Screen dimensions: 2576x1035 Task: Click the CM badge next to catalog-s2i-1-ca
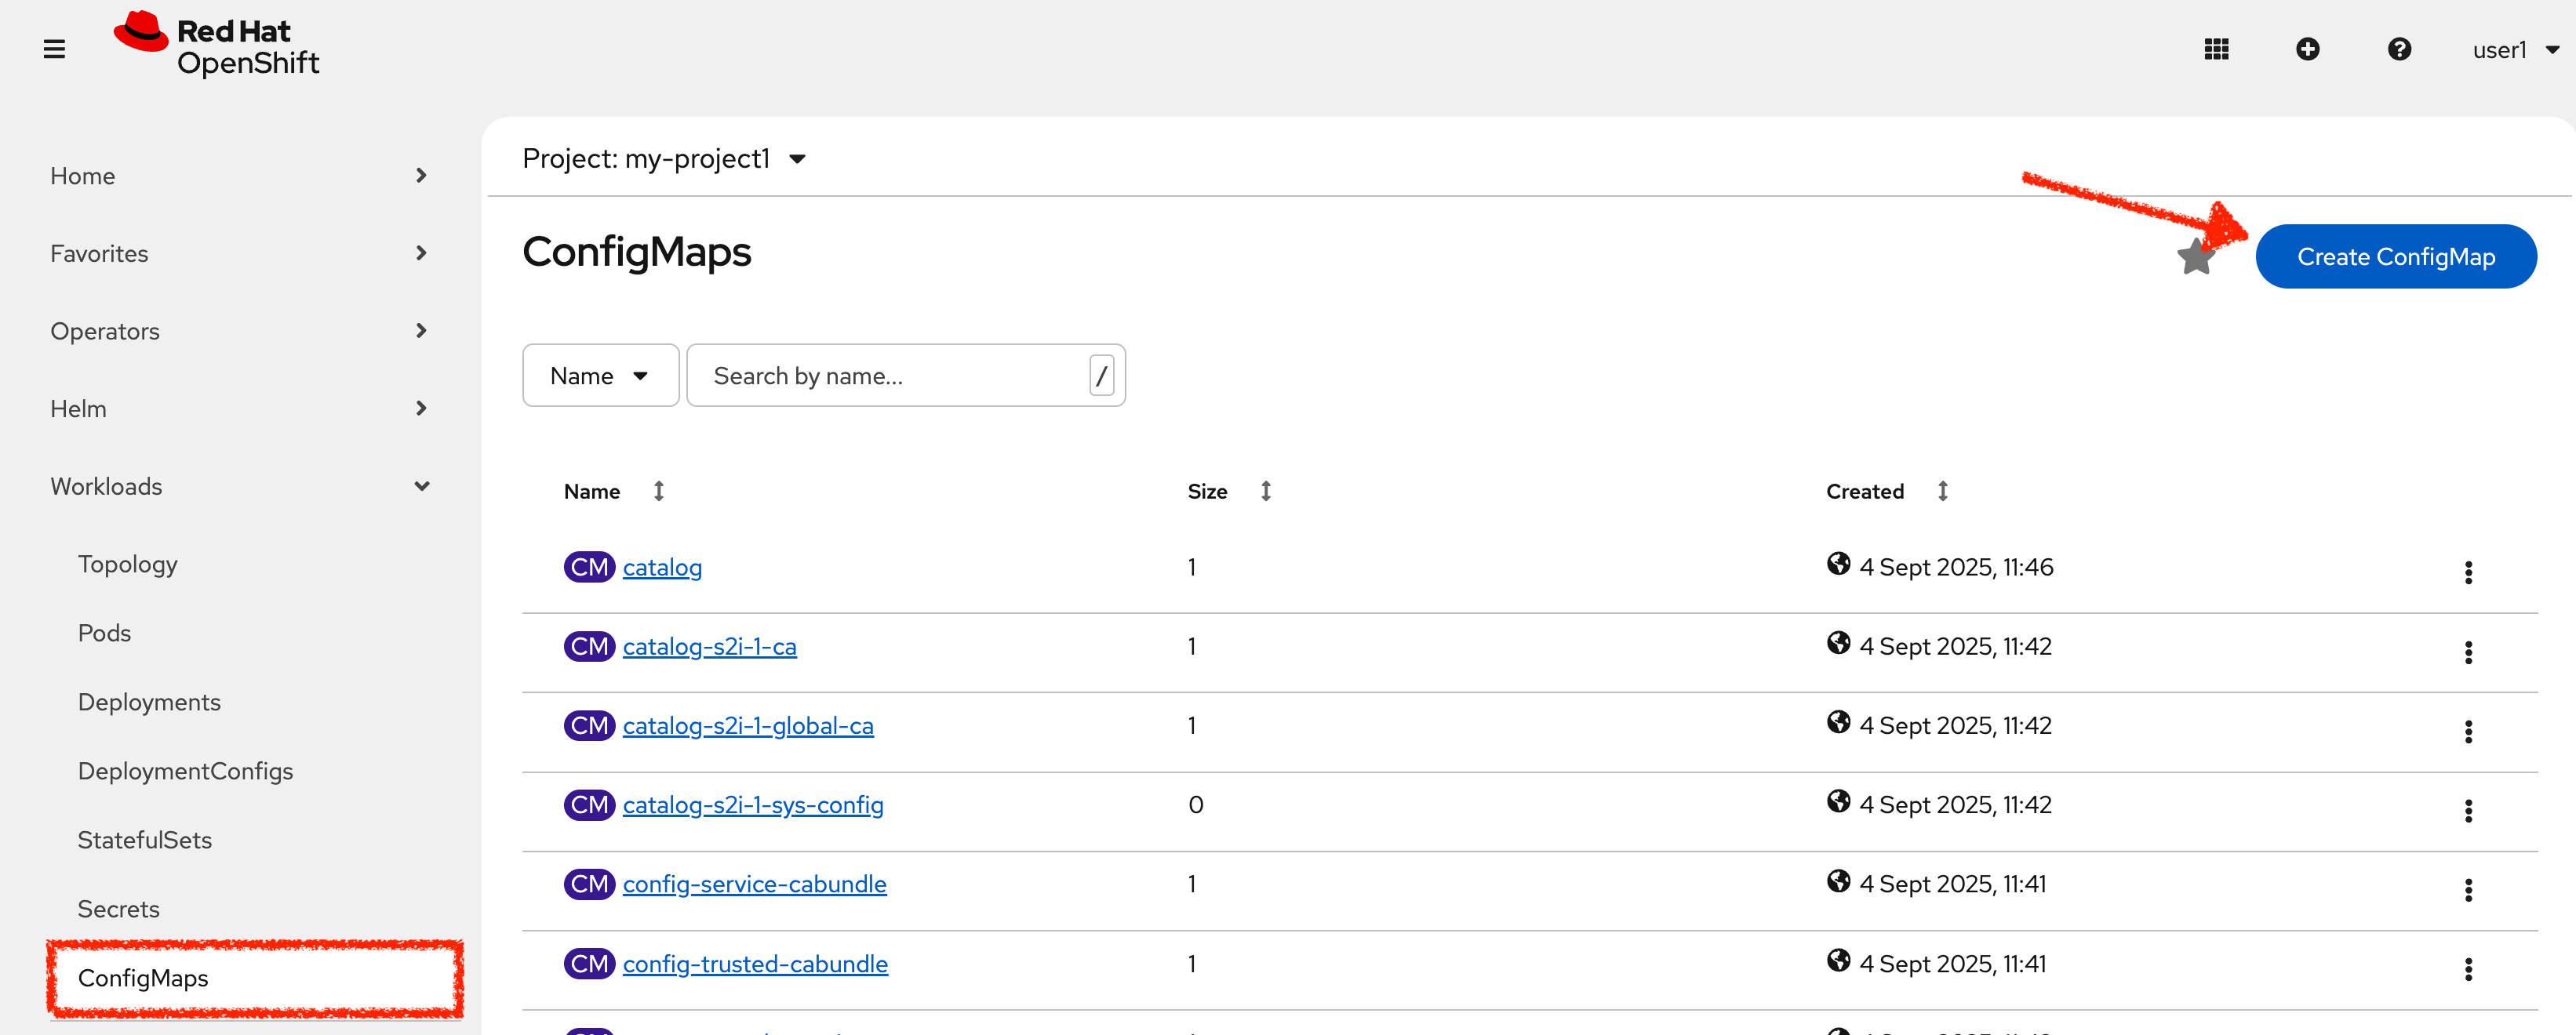pyautogui.click(x=589, y=646)
